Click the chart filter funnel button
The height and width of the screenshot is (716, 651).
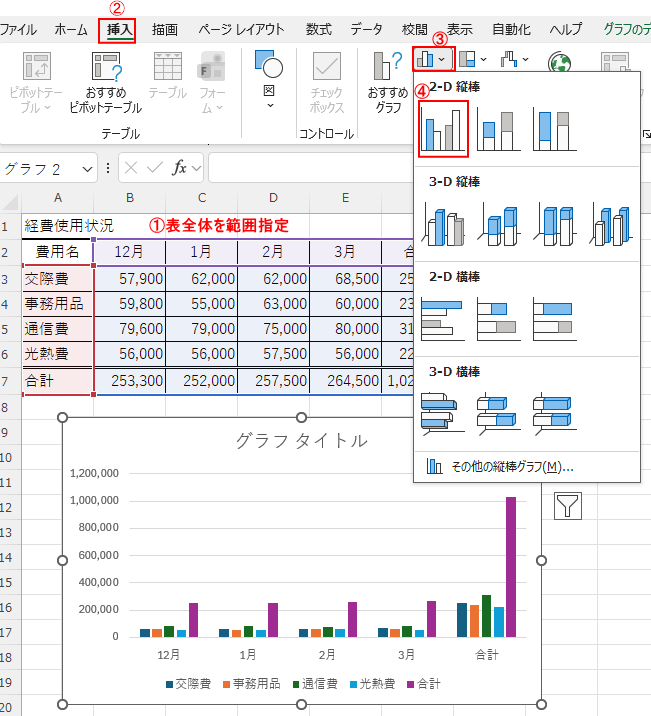[x=568, y=507]
